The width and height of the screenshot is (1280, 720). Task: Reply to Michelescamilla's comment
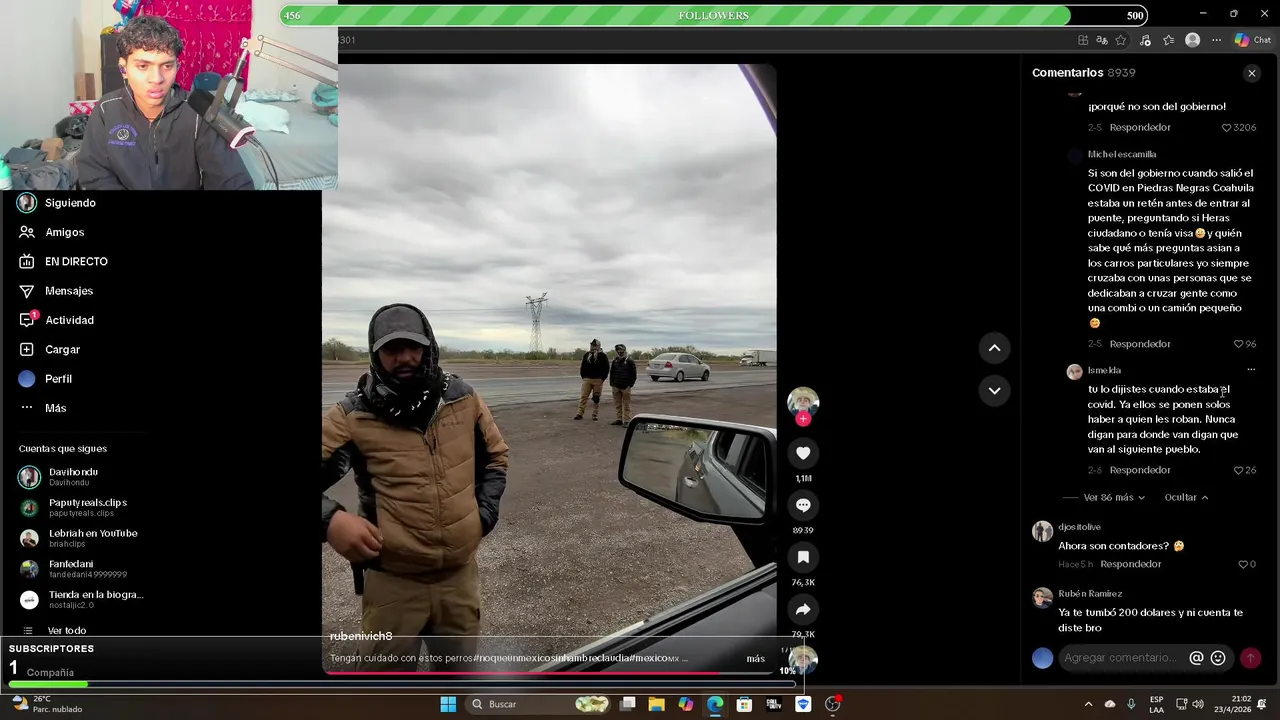(x=1139, y=344)
